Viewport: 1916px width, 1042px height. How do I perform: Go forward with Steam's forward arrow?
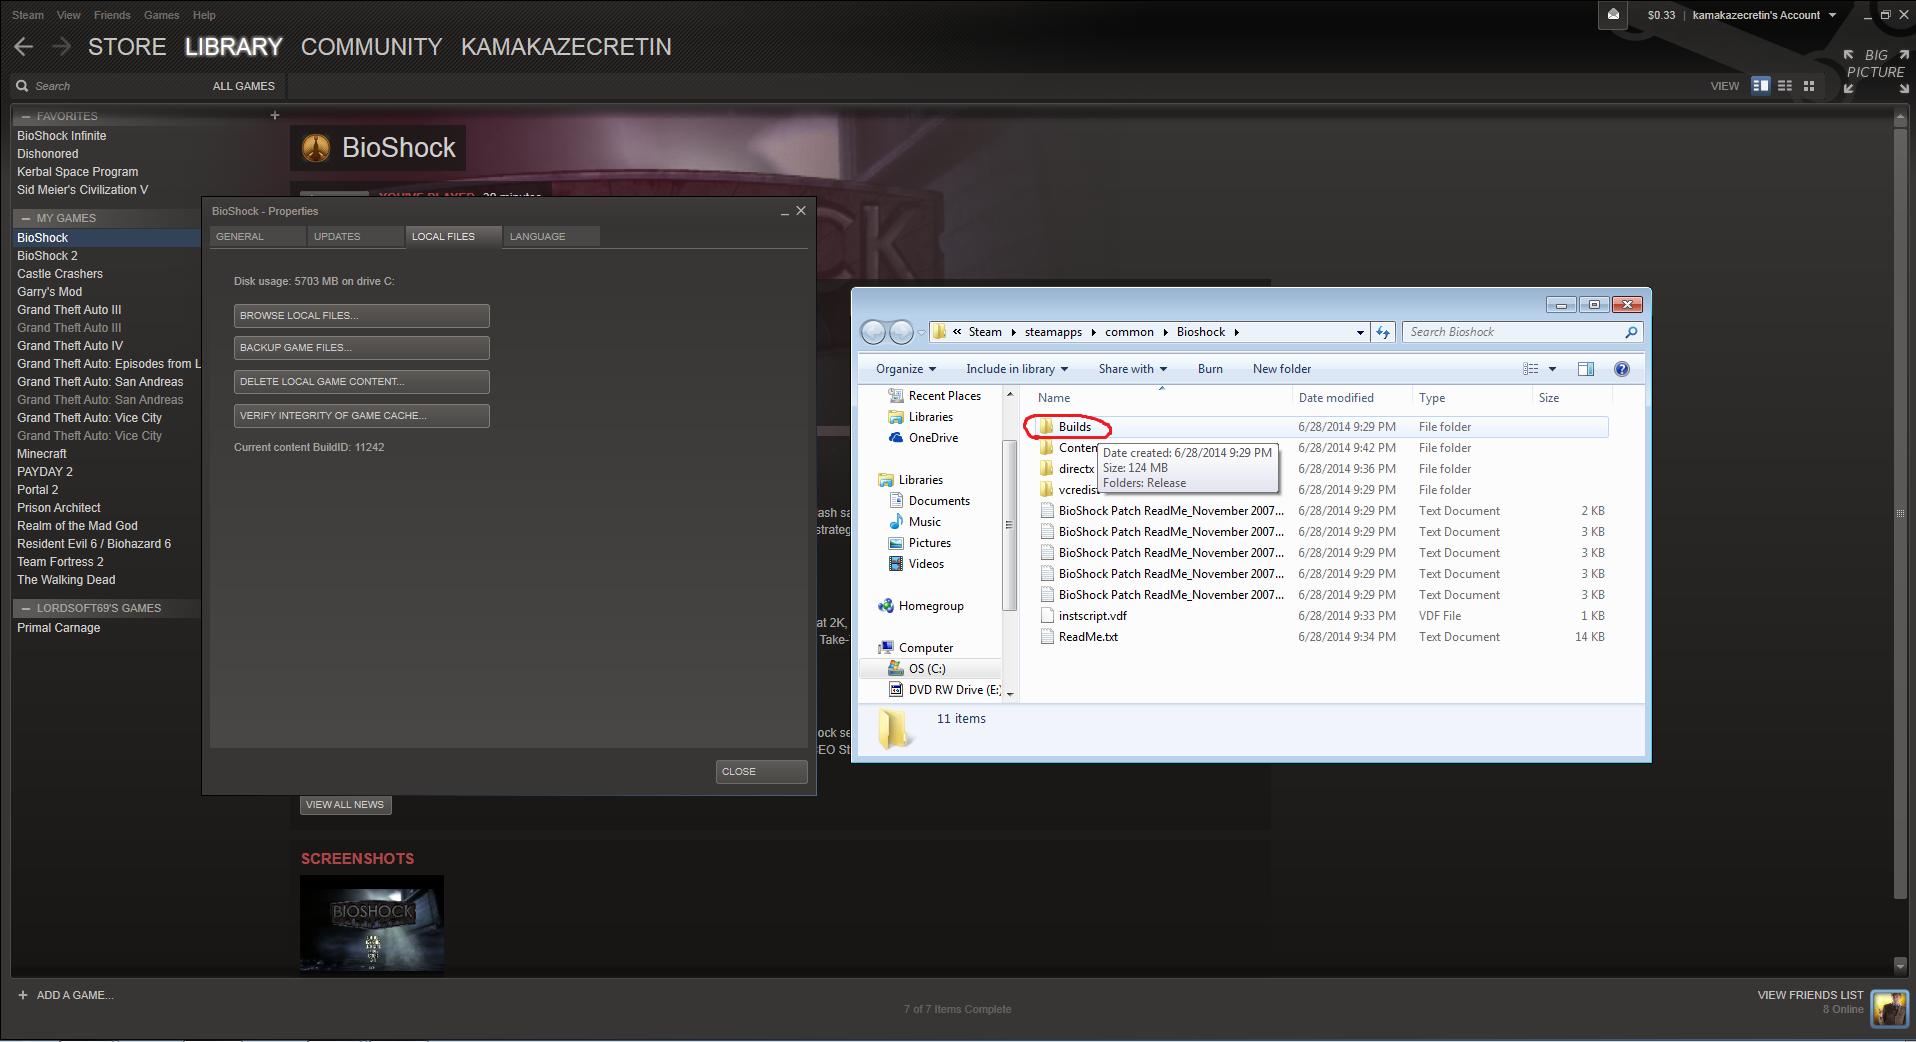62,47
